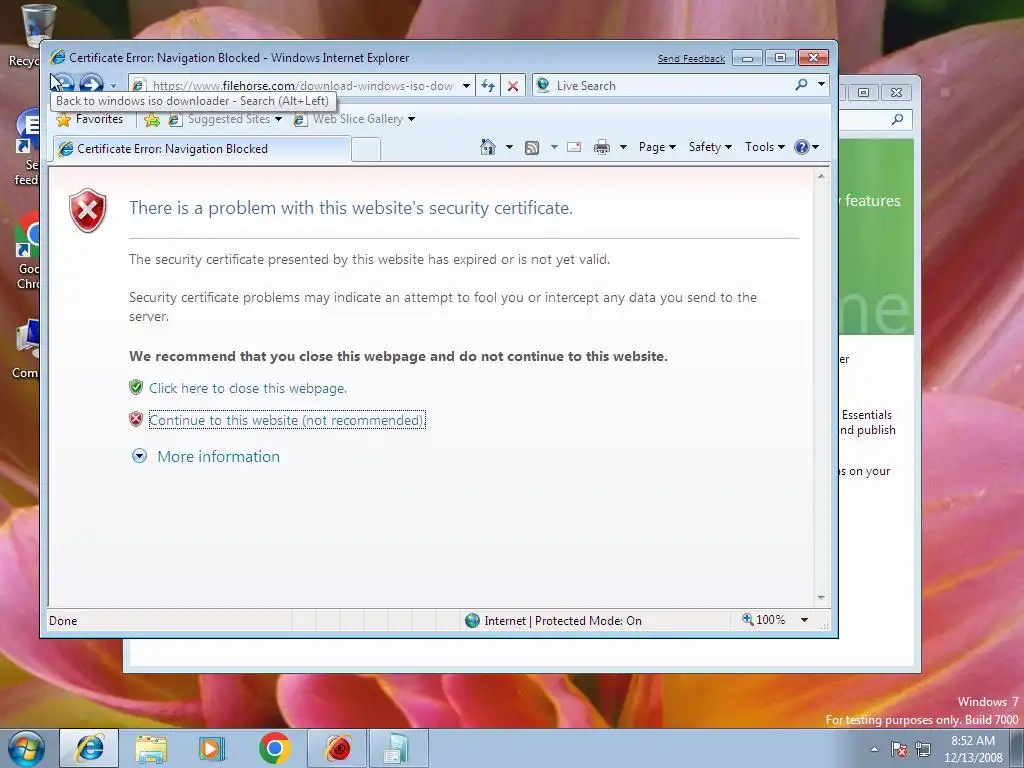Click the red shield certificate error icon
Image resolution: width=1024 pixels, height=768 pixels.
(x=88, y=210)
